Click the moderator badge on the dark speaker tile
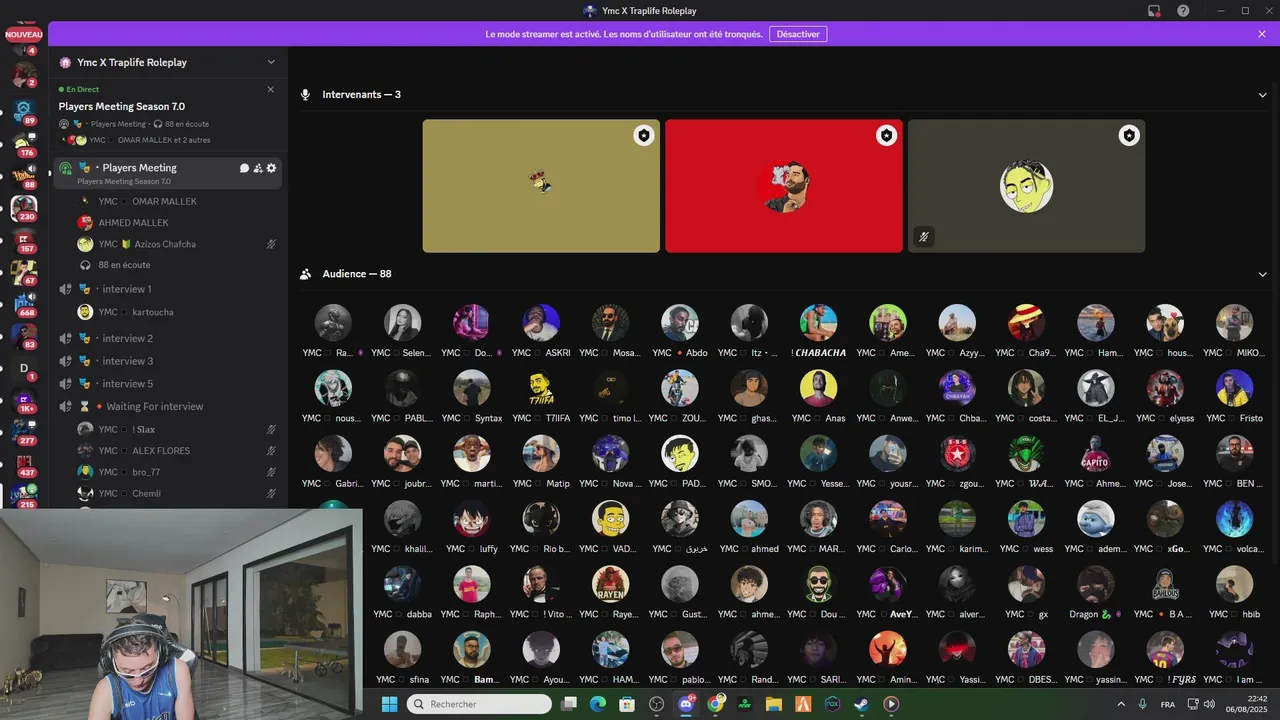Image resolution: width=1280 pixels, height=720 pixels. coord(1129,135)
